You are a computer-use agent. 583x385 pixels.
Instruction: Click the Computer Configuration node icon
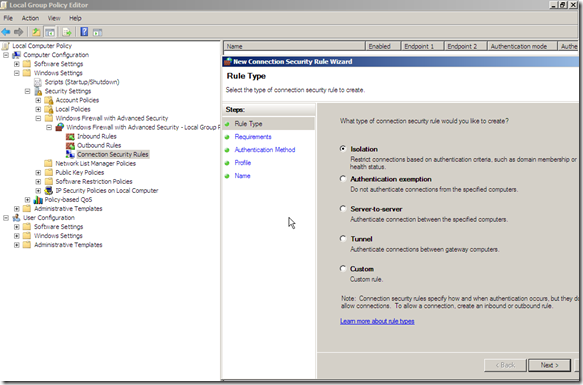[16, 55]
